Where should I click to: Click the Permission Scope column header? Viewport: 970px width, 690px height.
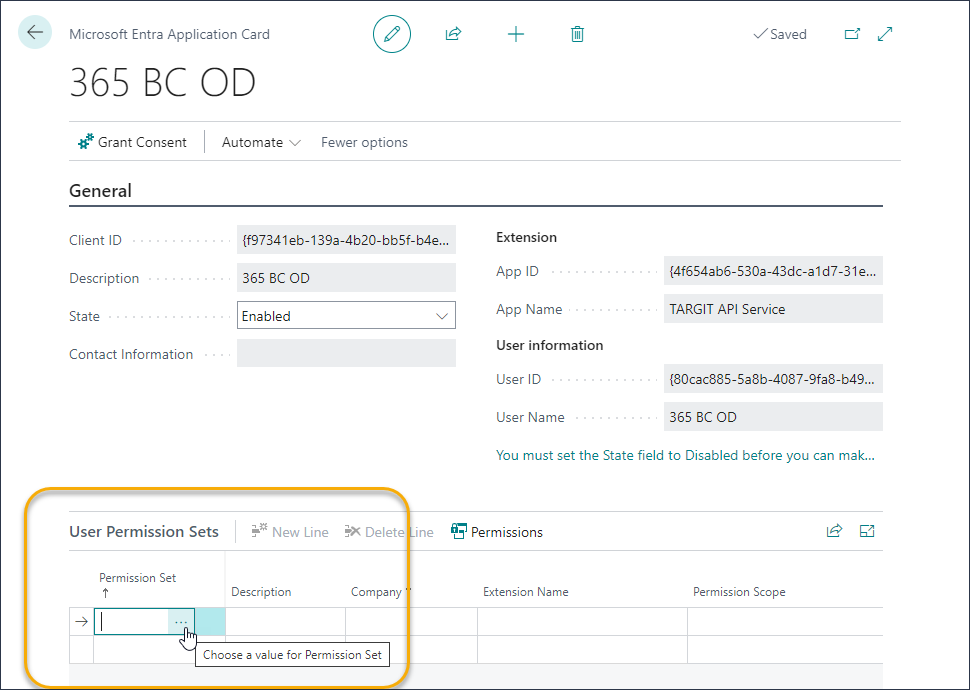tap(739, 592)
